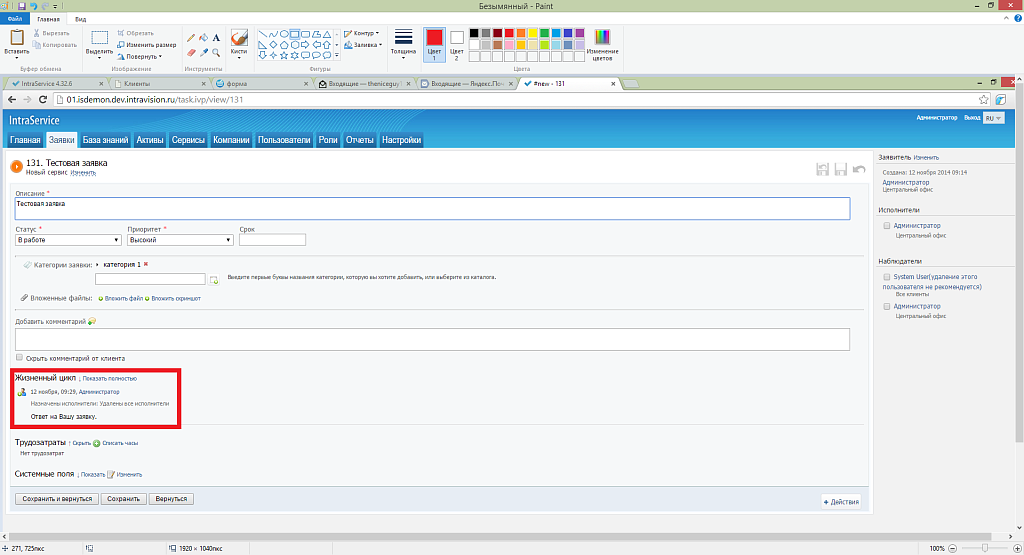Open the Файл menu tab

[x=15, y=19]
